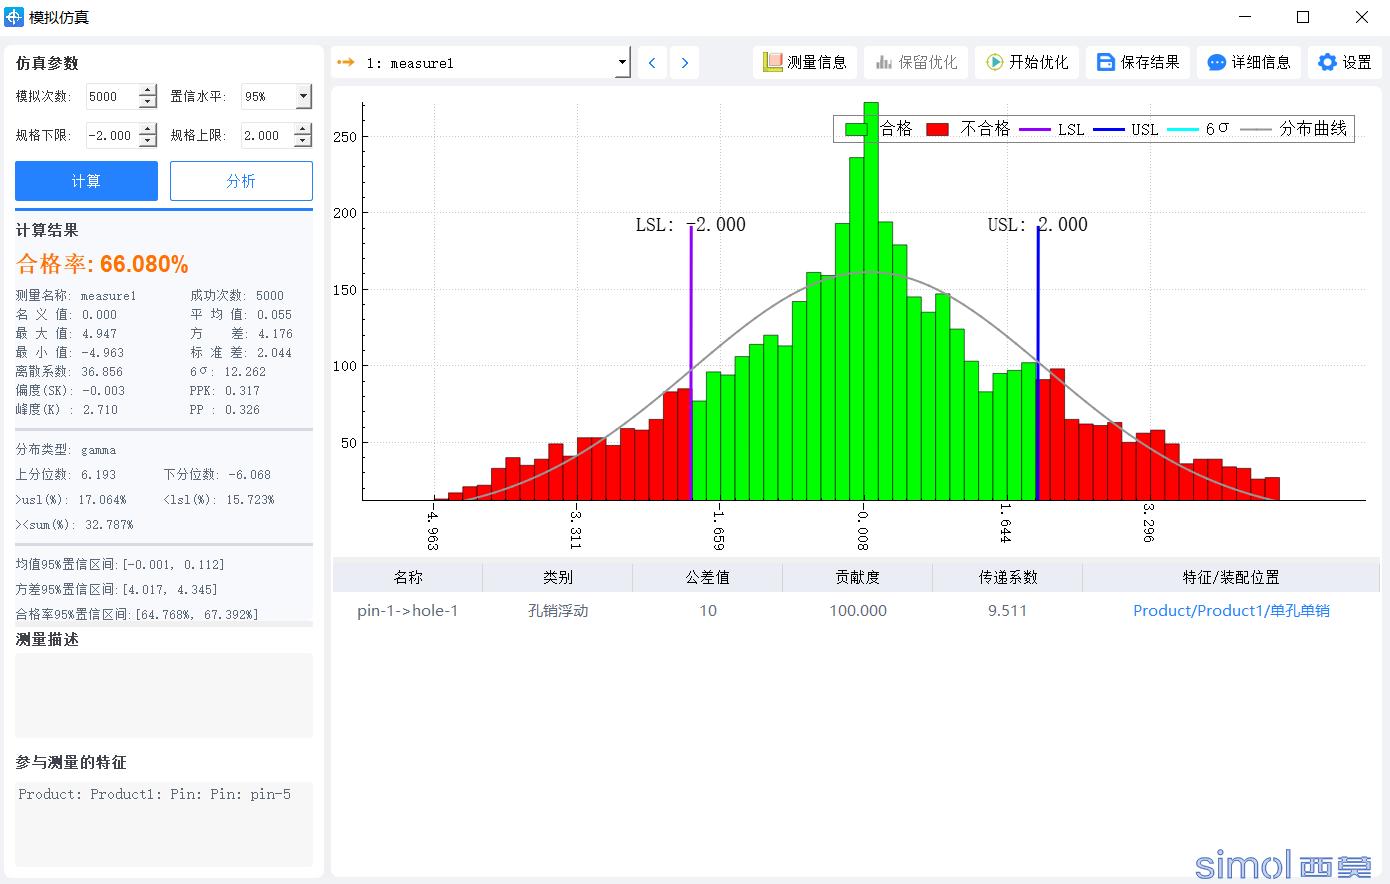
Task: Minimize the 模拟仿真 window
Action: [1245, 17]
